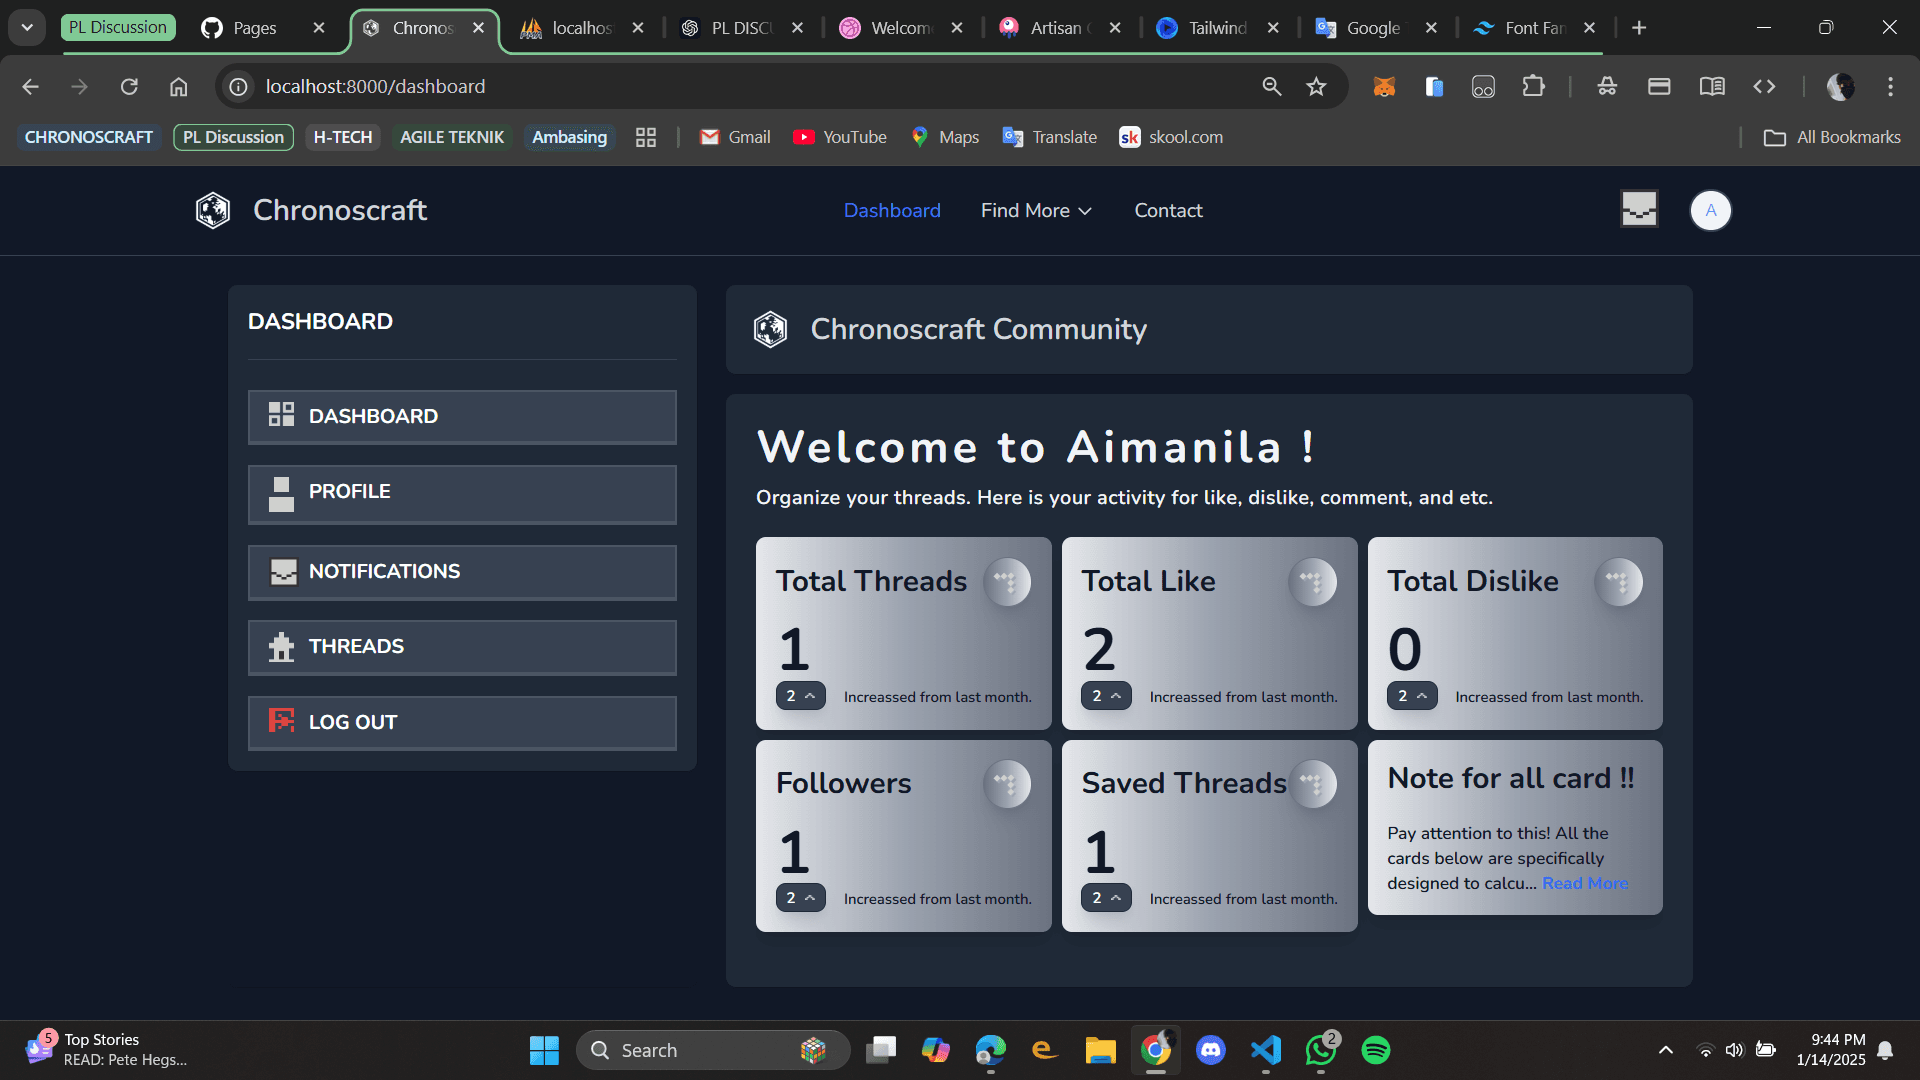Click the round icon on Total Like card
1920x1080 pixels.
[1312, 582]
